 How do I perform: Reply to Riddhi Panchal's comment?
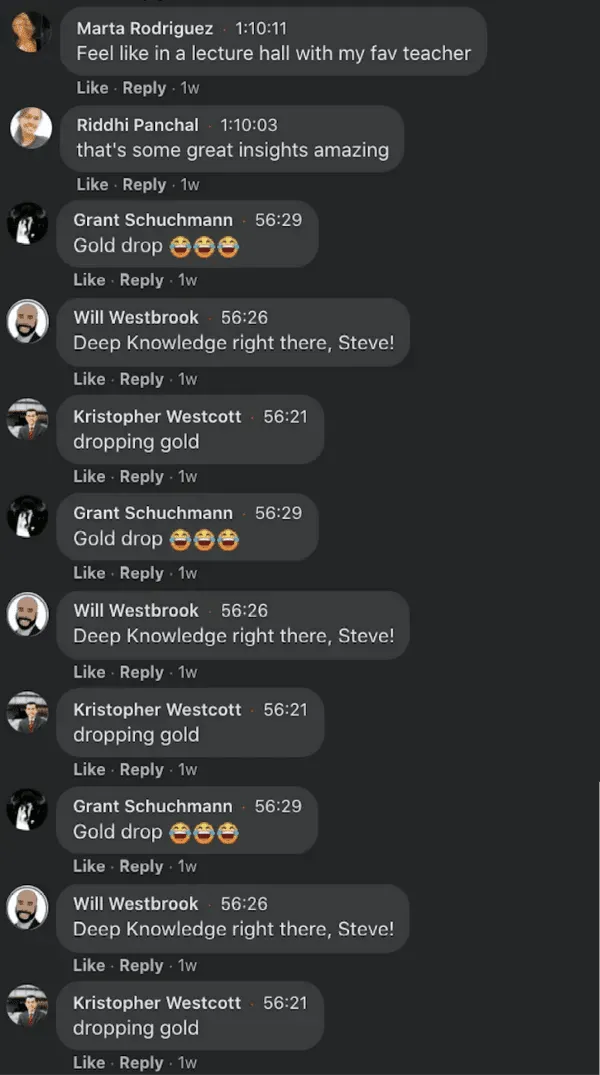coord(144,184)
